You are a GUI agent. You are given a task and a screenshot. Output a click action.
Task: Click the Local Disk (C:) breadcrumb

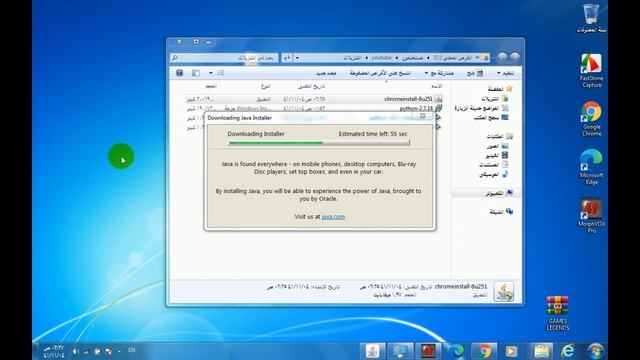coord(452,58)
